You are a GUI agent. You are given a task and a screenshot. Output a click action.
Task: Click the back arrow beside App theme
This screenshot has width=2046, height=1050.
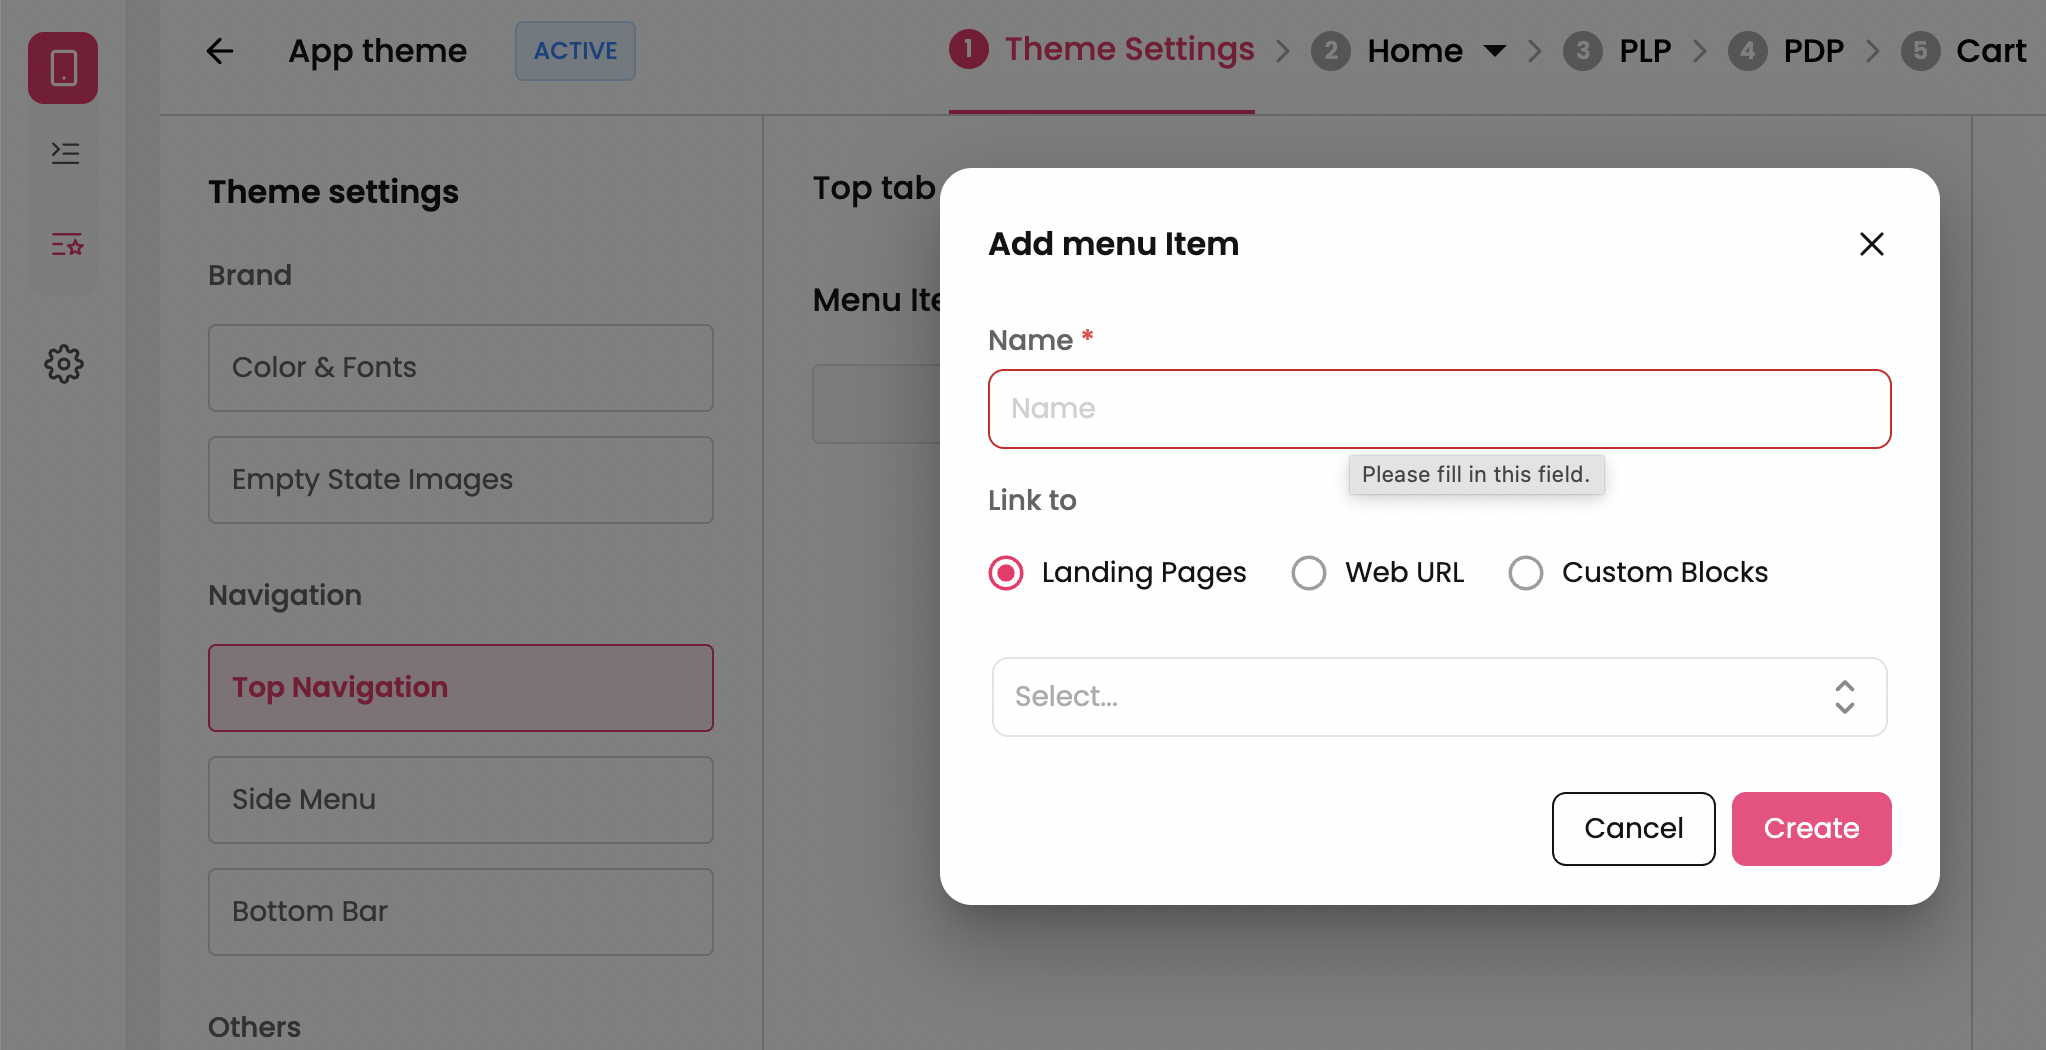(x=220, y=51)
